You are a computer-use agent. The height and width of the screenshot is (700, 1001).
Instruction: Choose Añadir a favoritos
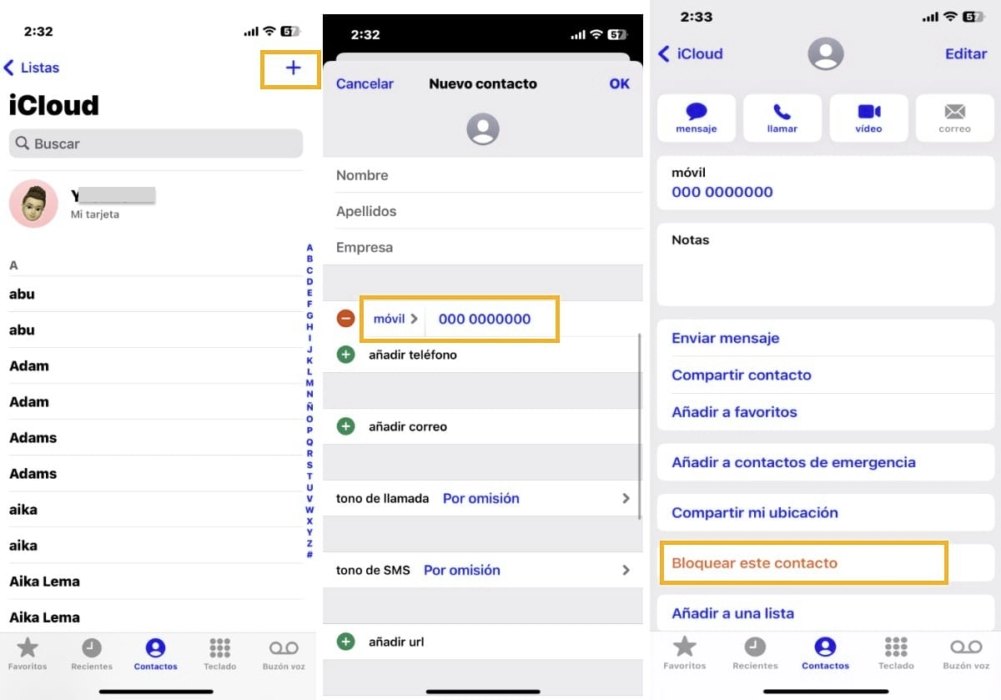(x=734, y=412)
